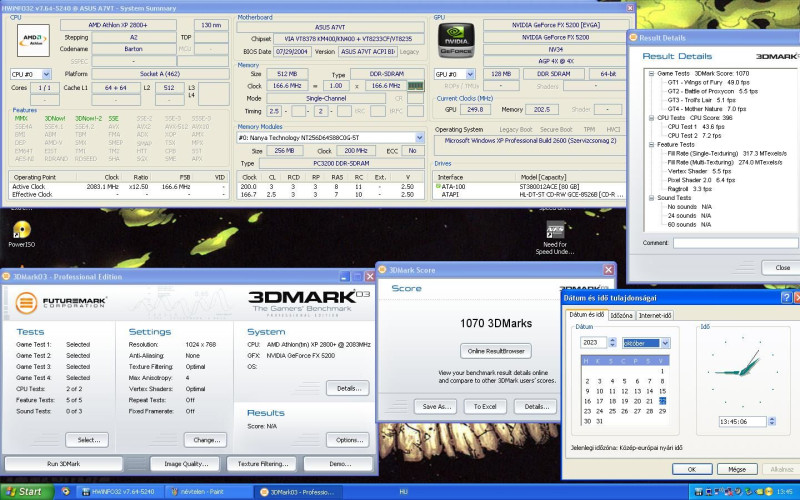800x500 pixels.
Task: Click the system tray clock showing 13:45
Action: (785, 492)
